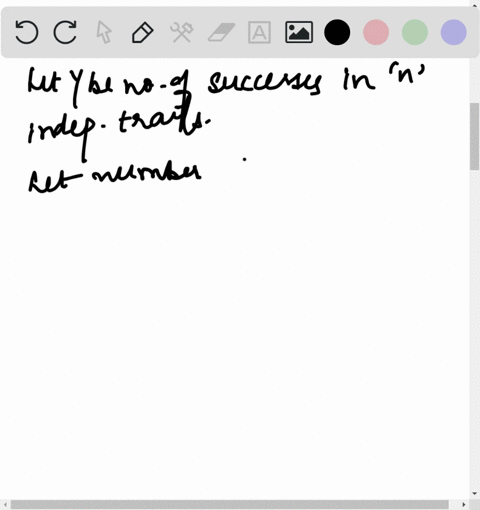Activate the text box tool
Image resolution: width=480 pixels, height=510 pixels.
(x=259, y=32)
